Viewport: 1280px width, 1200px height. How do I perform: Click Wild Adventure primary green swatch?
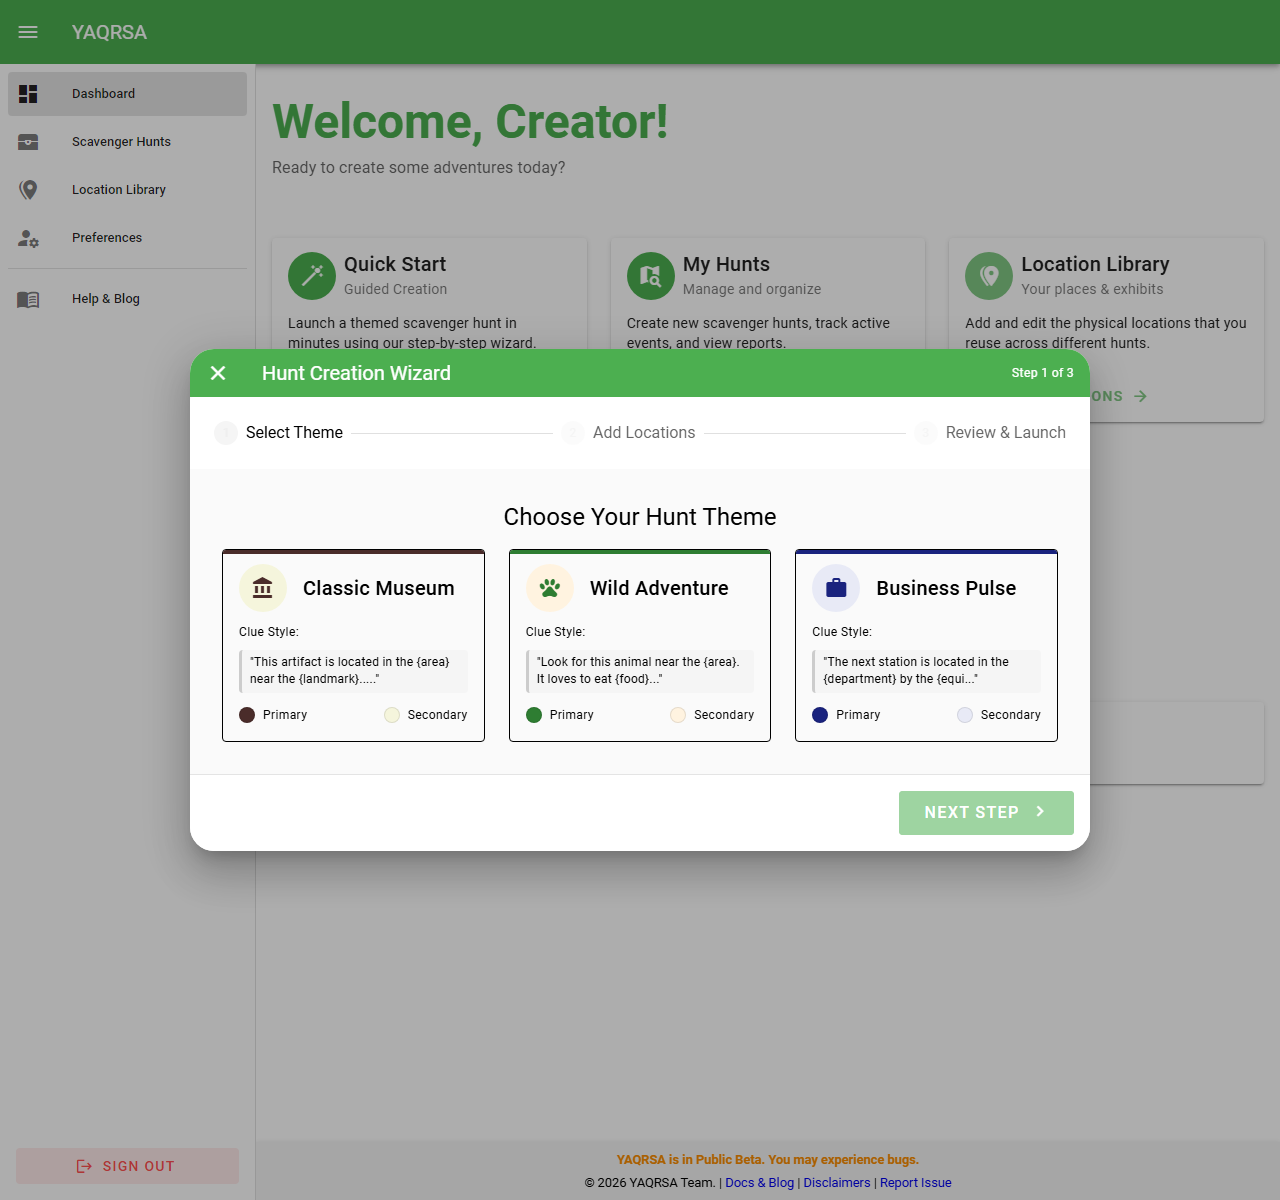tap(534, 715)
